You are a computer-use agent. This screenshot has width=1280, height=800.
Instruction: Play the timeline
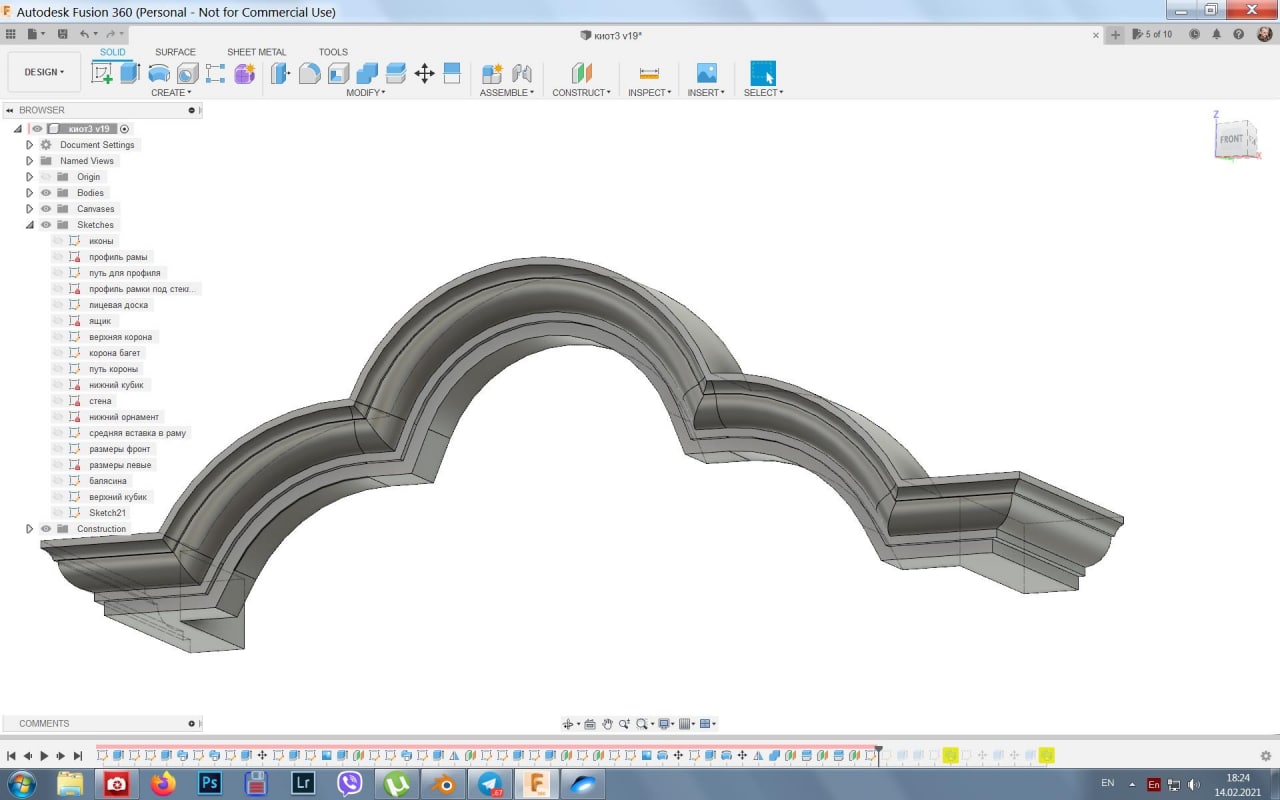tap(44, 756)
